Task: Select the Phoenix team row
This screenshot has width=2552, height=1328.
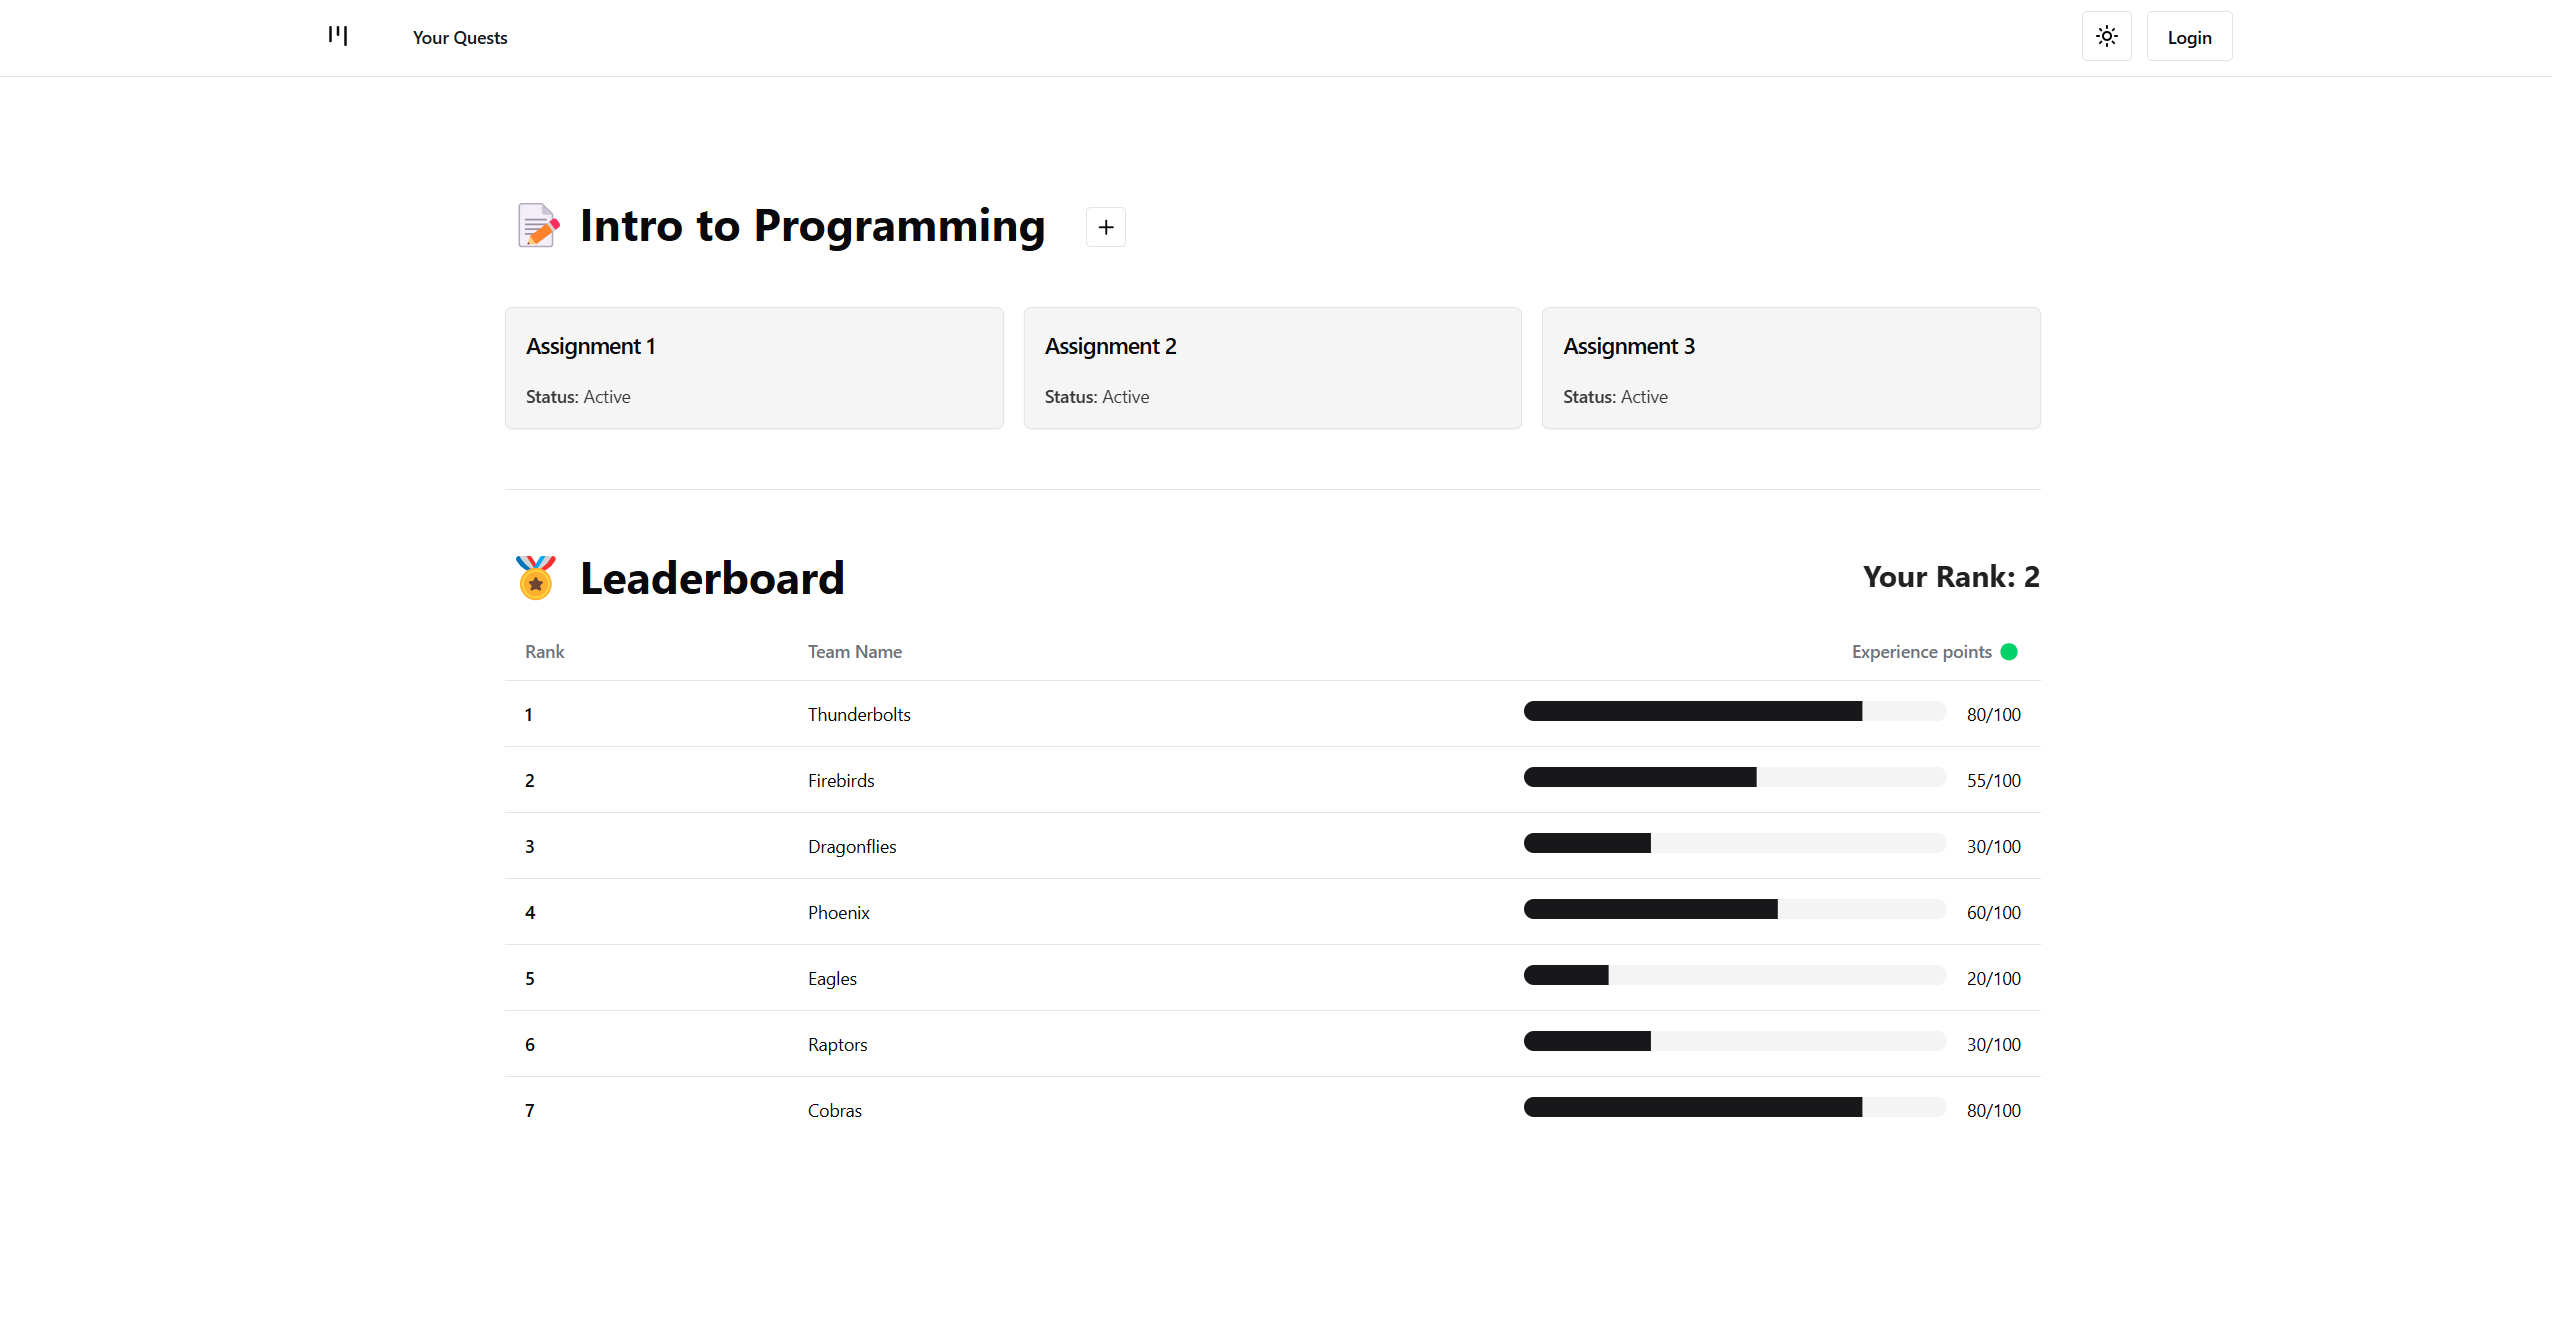Action: 1272,912
